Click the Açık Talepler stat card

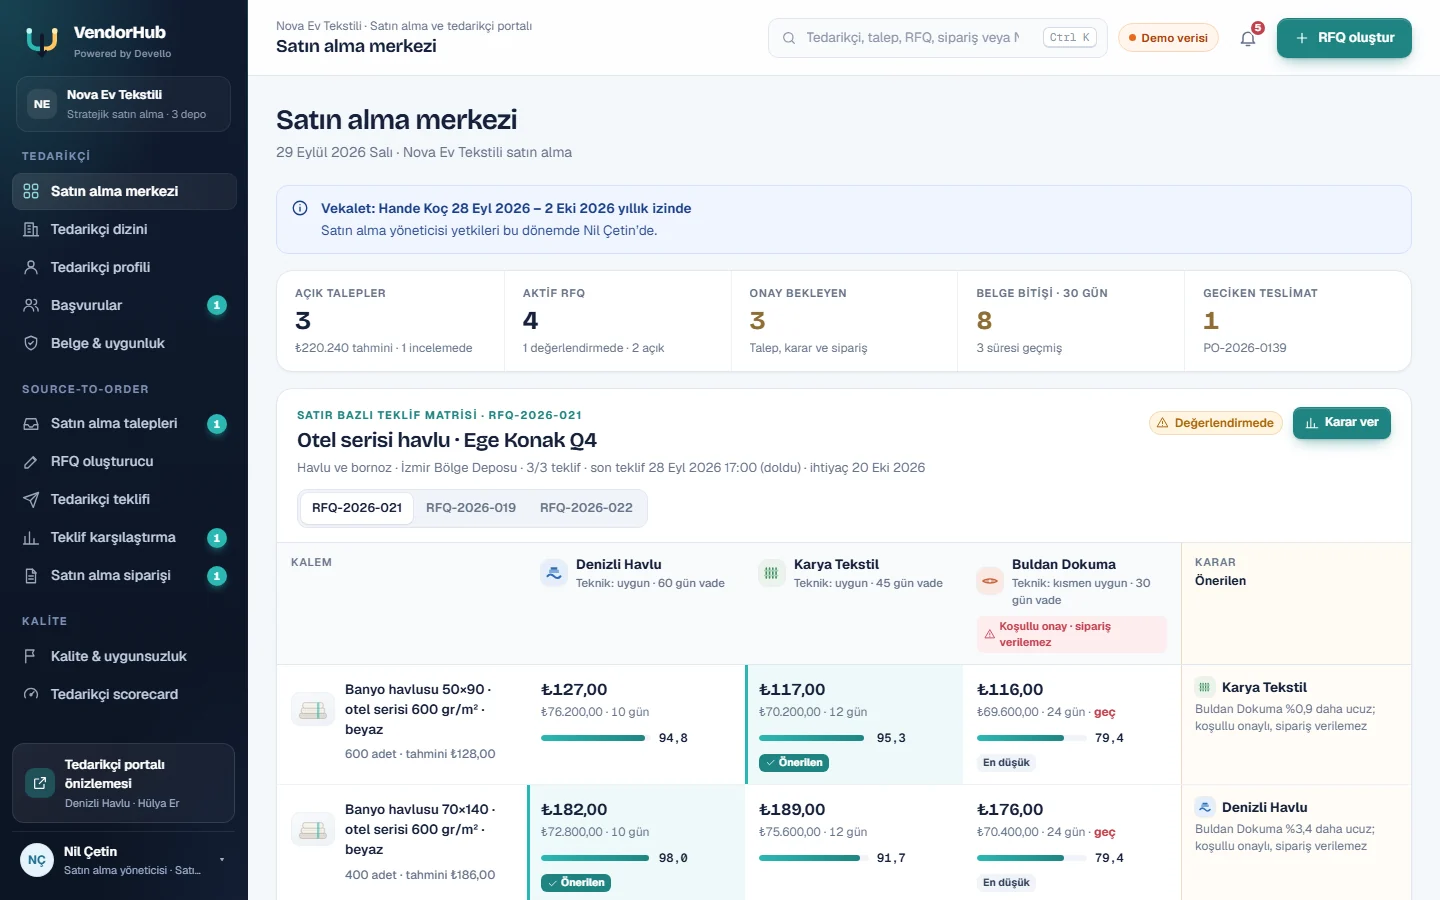point(391,321)
